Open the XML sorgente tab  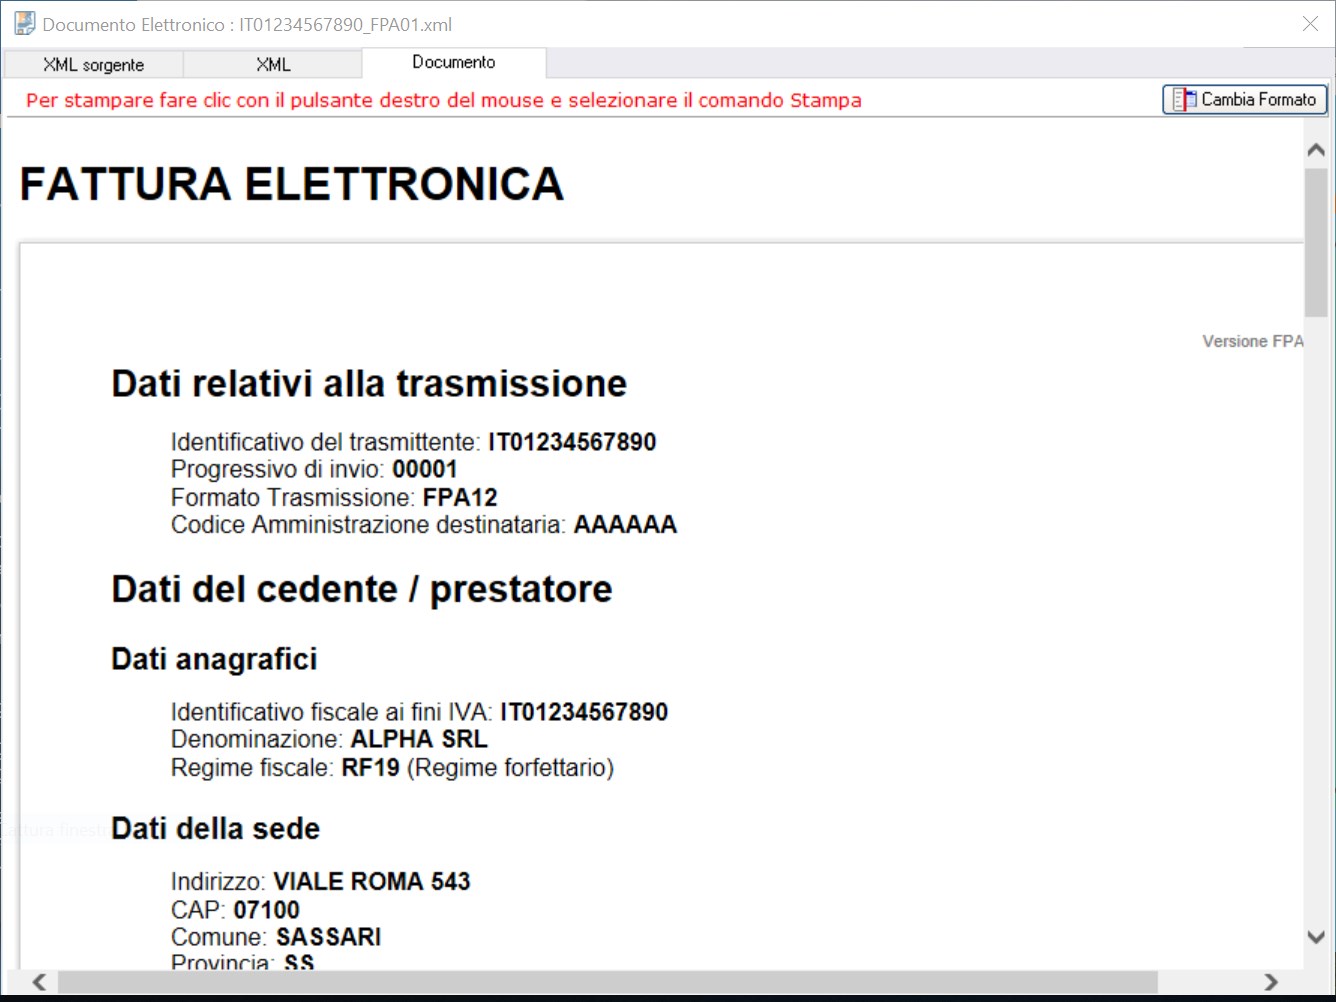93,64
